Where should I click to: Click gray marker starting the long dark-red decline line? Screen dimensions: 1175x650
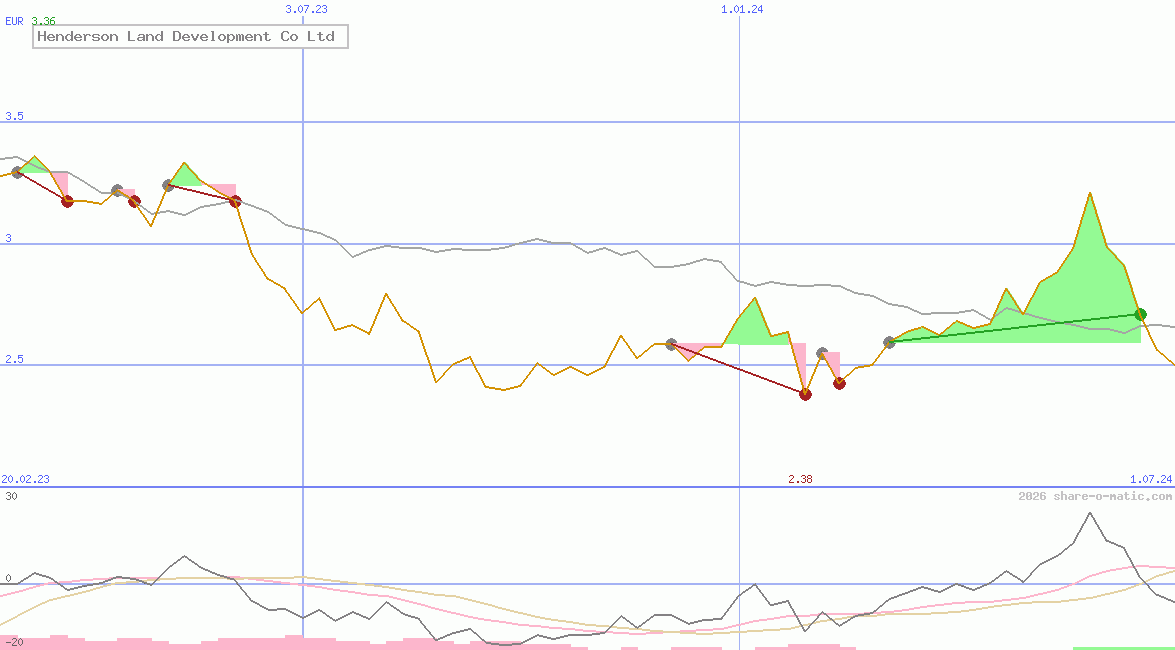tap(671, 344)
